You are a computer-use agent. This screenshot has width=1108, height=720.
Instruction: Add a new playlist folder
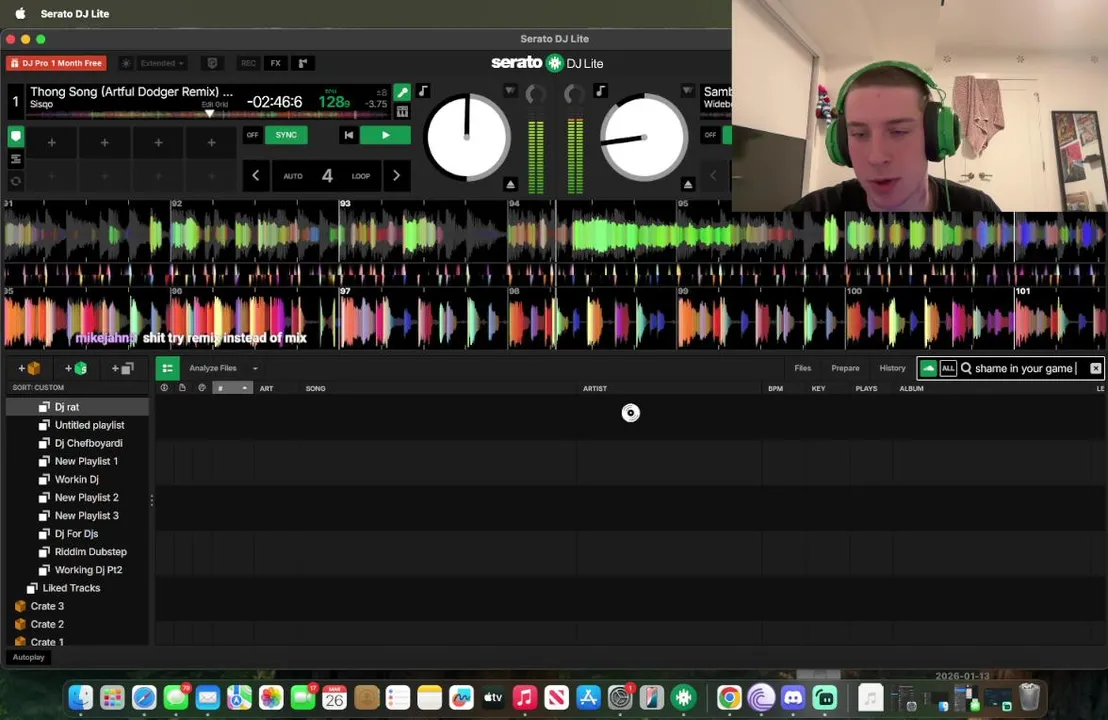(x=122, y=368)
